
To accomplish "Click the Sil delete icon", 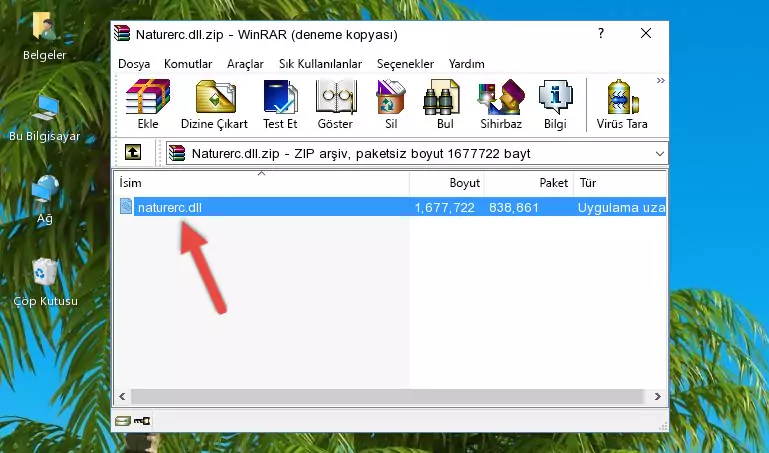I will click(391, 104).
